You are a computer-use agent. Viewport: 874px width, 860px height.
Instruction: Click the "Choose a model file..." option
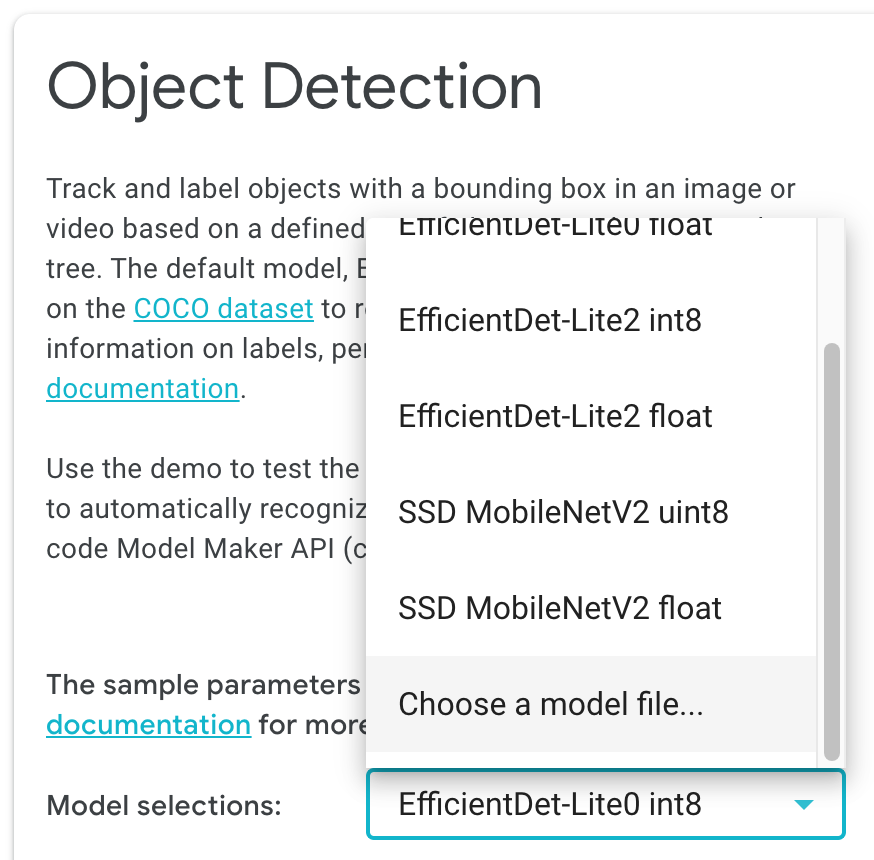pos(552,704)
